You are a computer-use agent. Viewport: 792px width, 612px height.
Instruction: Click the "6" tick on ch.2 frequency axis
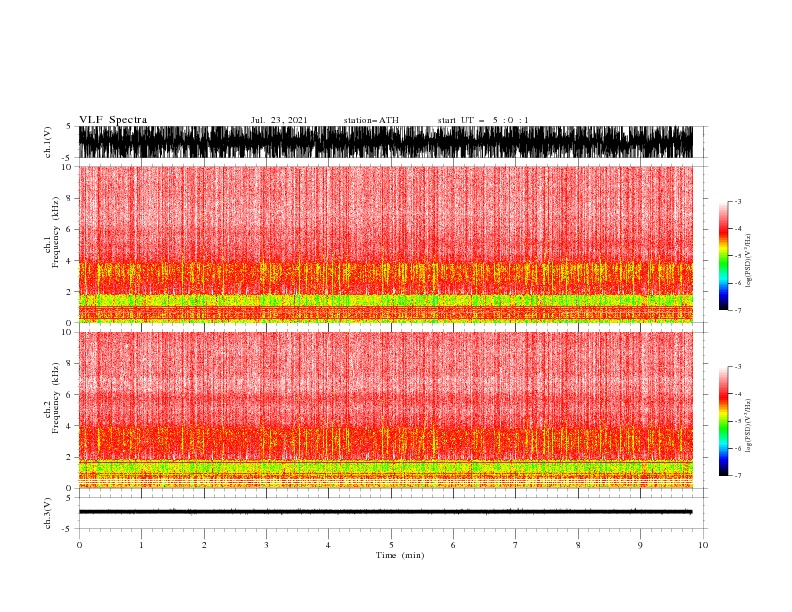[69, 395]
